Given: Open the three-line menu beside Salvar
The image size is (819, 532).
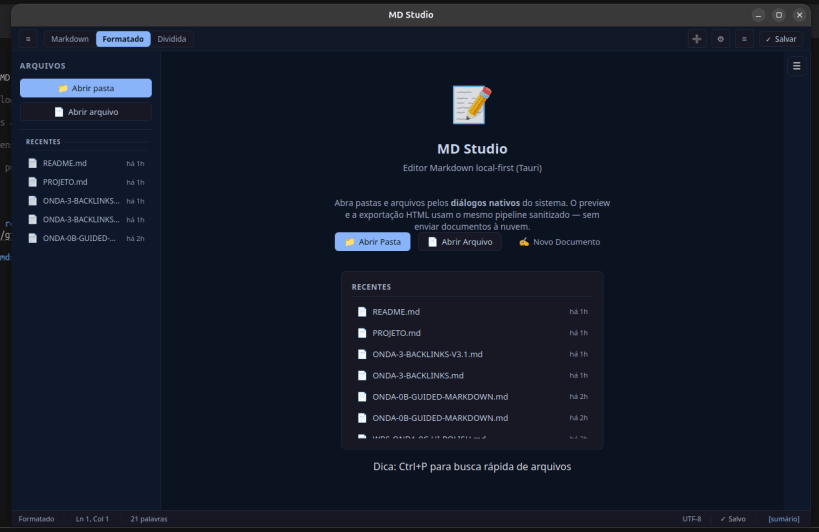Looking at the screenshot, I should tap(744, 39).
